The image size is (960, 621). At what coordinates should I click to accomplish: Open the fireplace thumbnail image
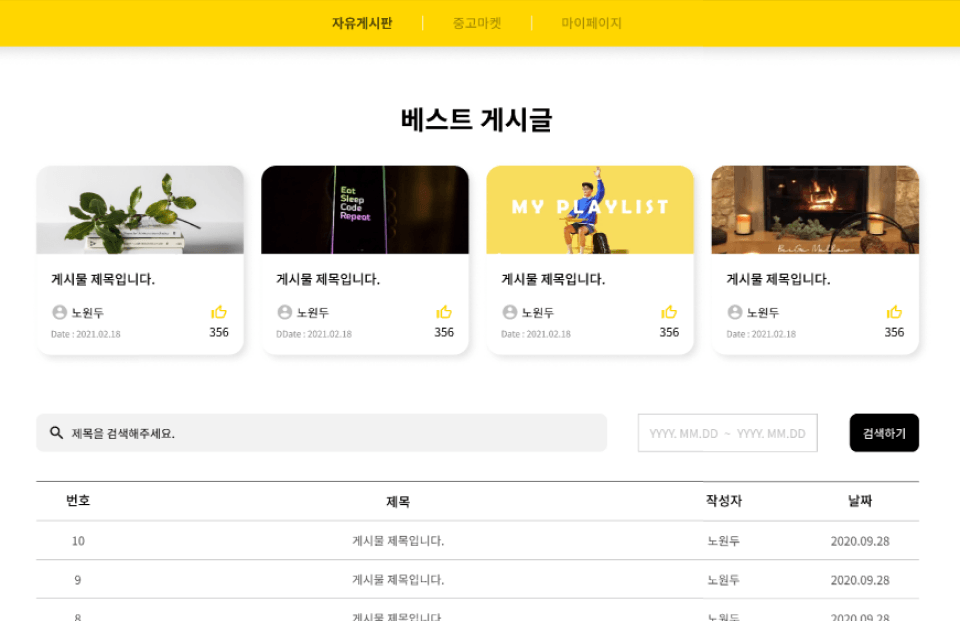(815, 209)
